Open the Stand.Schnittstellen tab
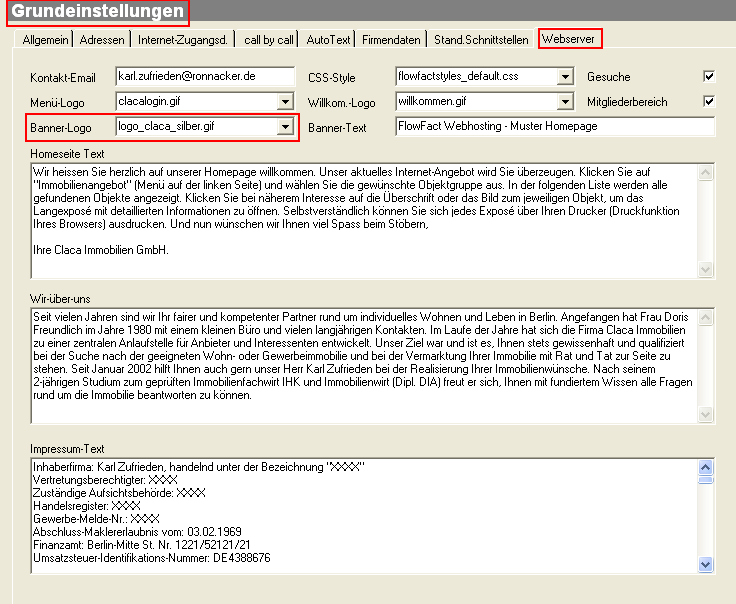Viewport: 736px width, 604px height. coord(481,40)
